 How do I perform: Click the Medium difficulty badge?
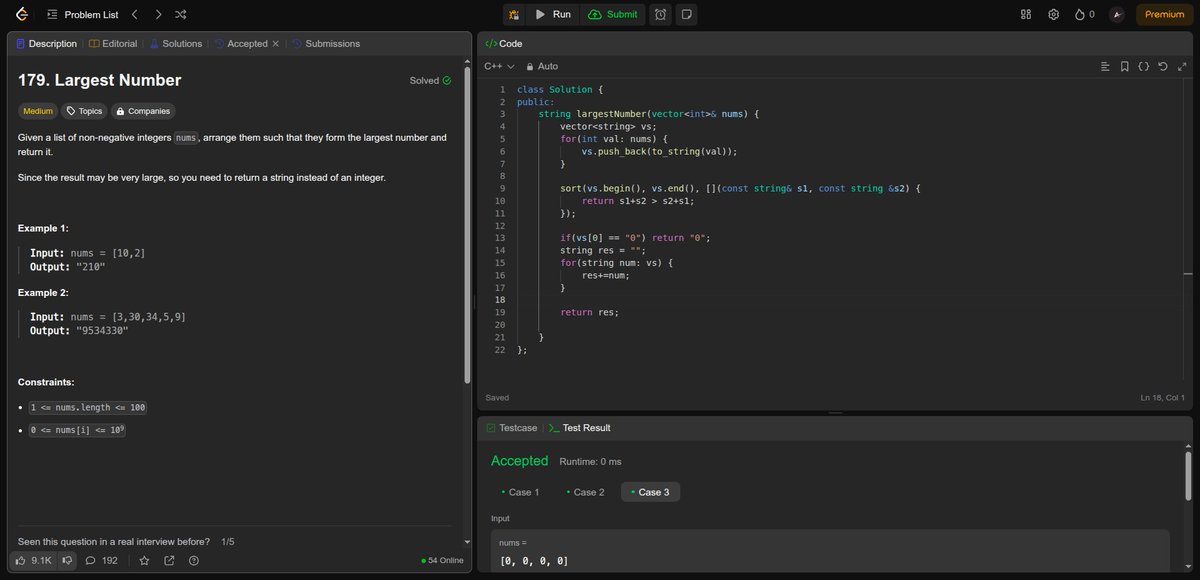point(38,111)
